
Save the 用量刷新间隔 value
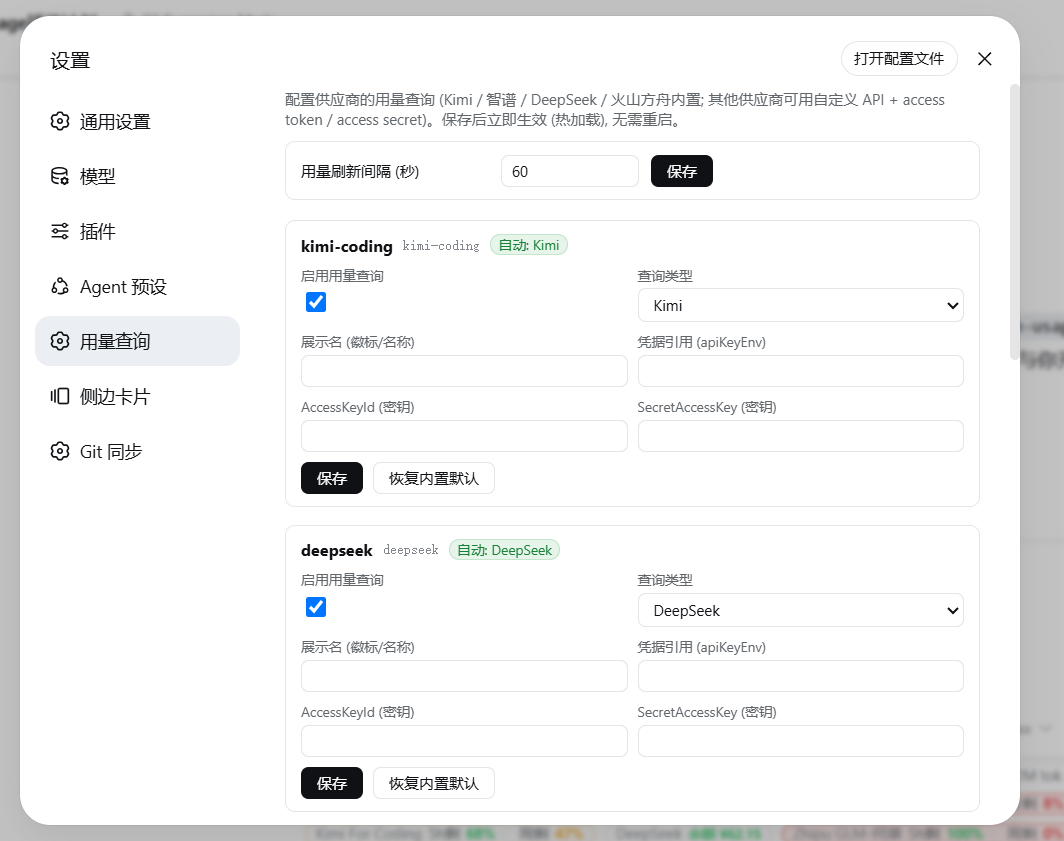tap(682, 171)
